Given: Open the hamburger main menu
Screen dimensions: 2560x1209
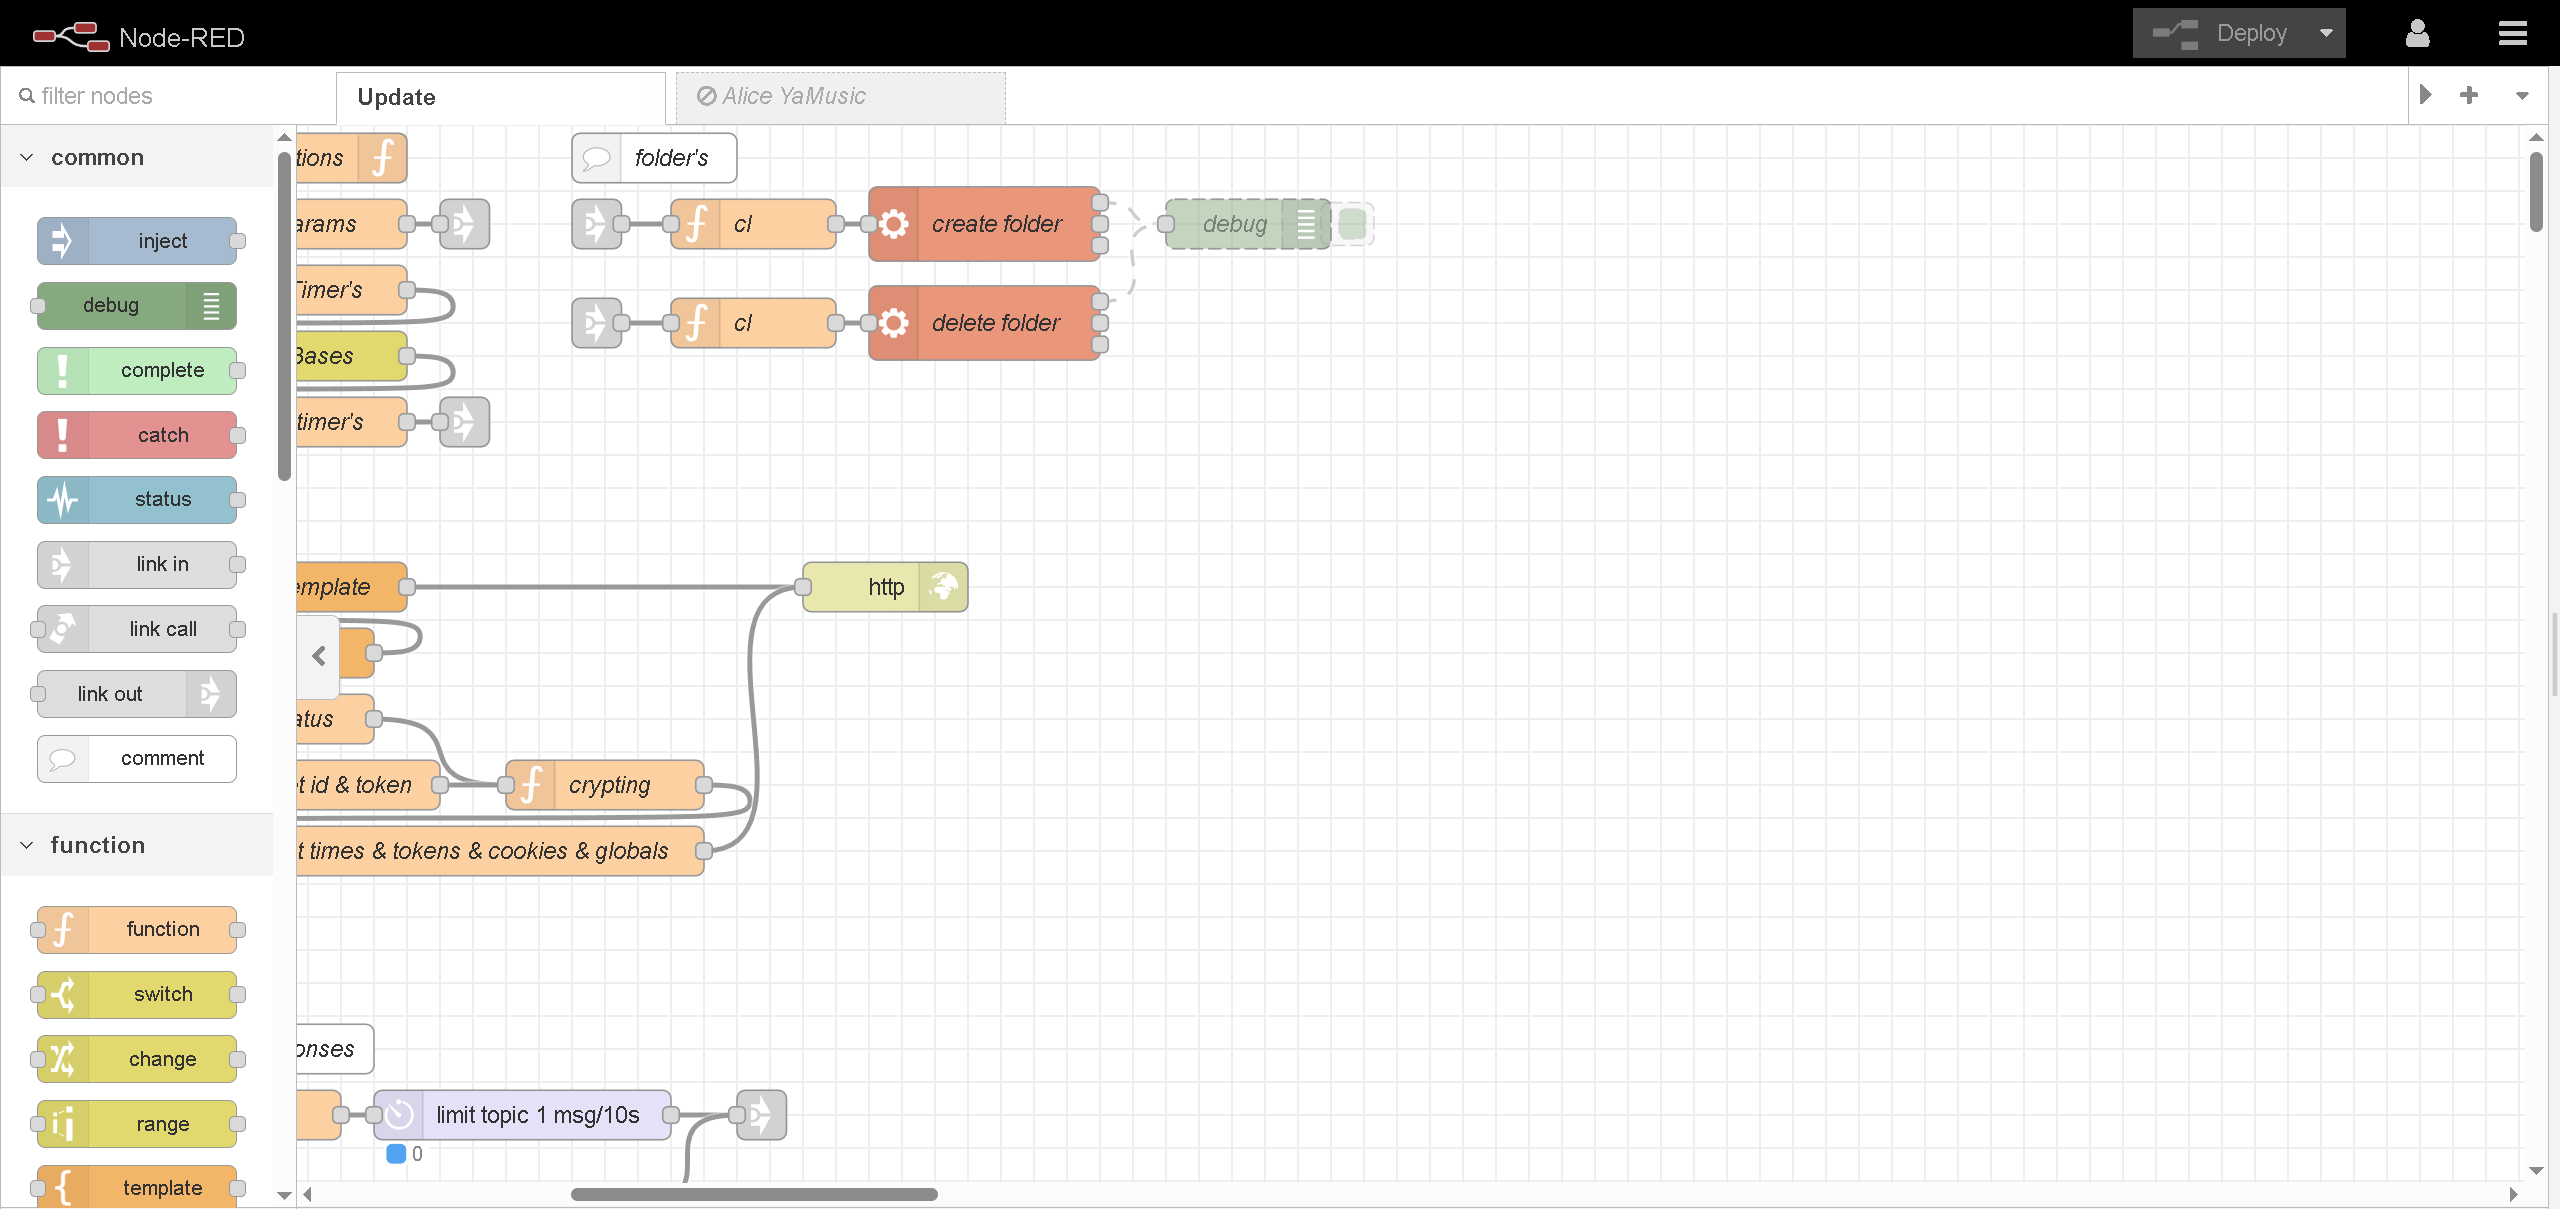Looking at the screenshot, I should click(2512, 34).
